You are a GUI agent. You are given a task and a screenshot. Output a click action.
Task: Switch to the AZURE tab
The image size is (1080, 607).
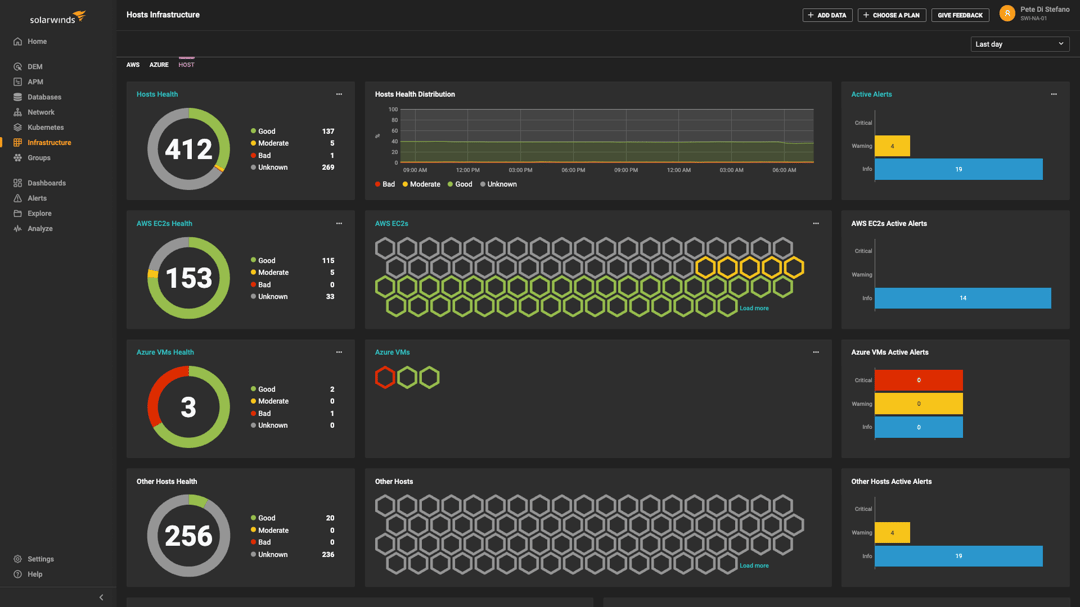coord(159,63)
